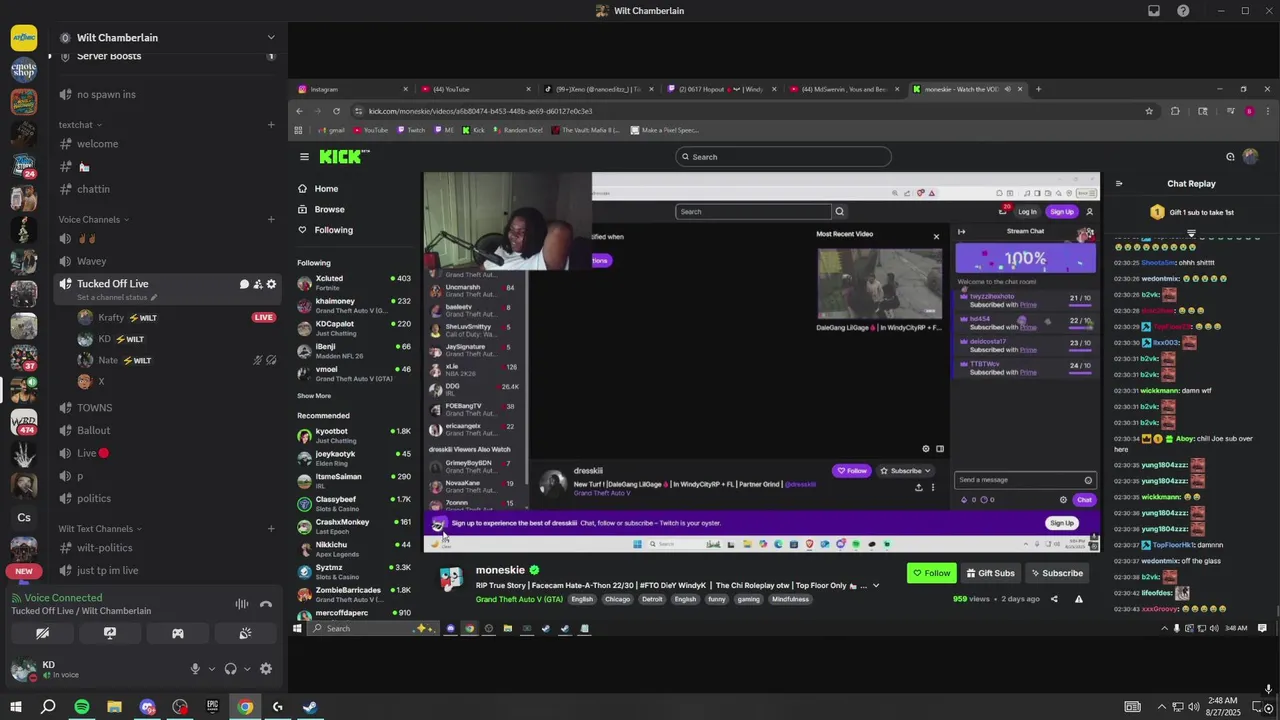Turn on camera in Discord voice panel
The width and height of the screenshot is (1280, 720).
[42, 633]
